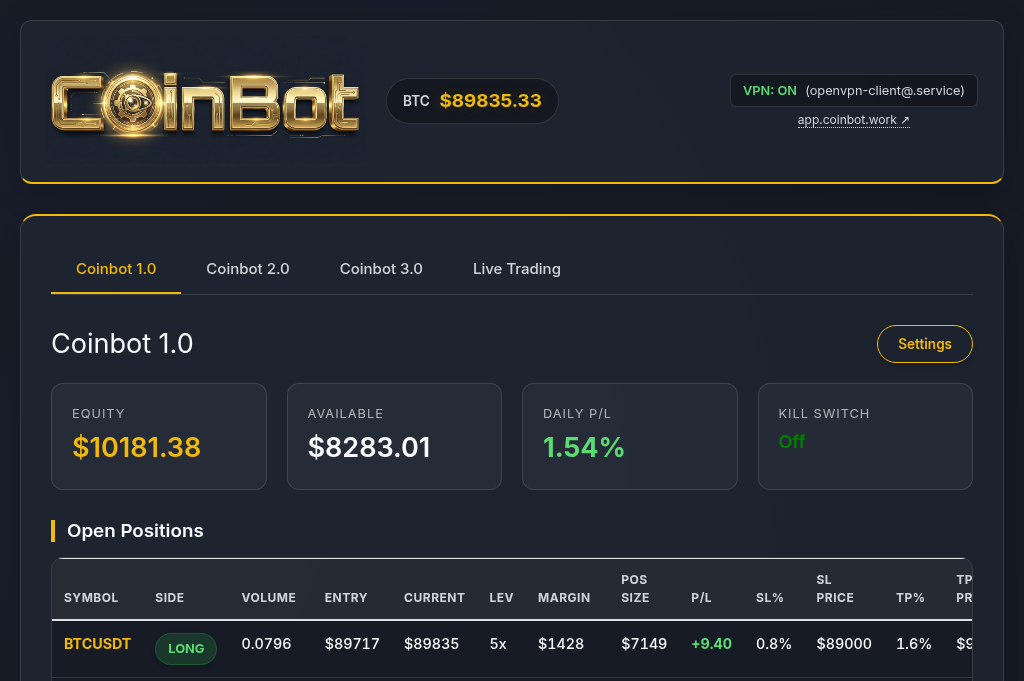The image size is (1024, 681).
Task: Click the Daily P/L 1.54% value
Action: click(584, 448)
